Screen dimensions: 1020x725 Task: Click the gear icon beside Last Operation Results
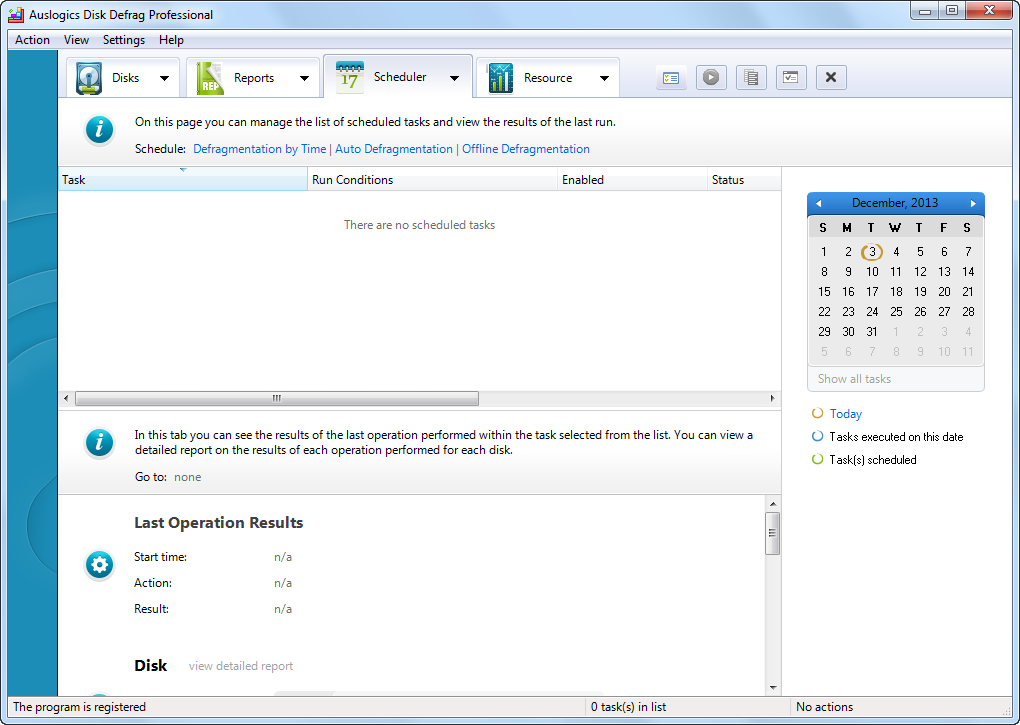(100, 564)
